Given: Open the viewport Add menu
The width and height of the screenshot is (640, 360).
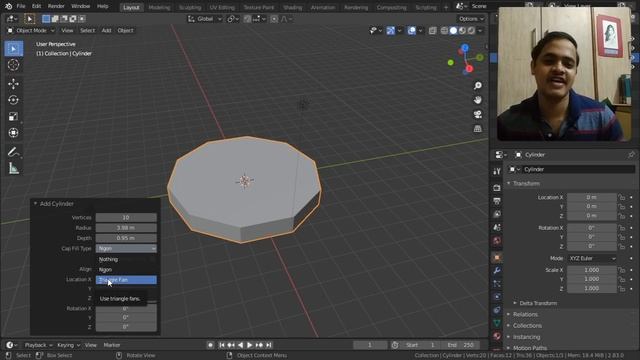Looking at the screenshot, I should [106, 31].
